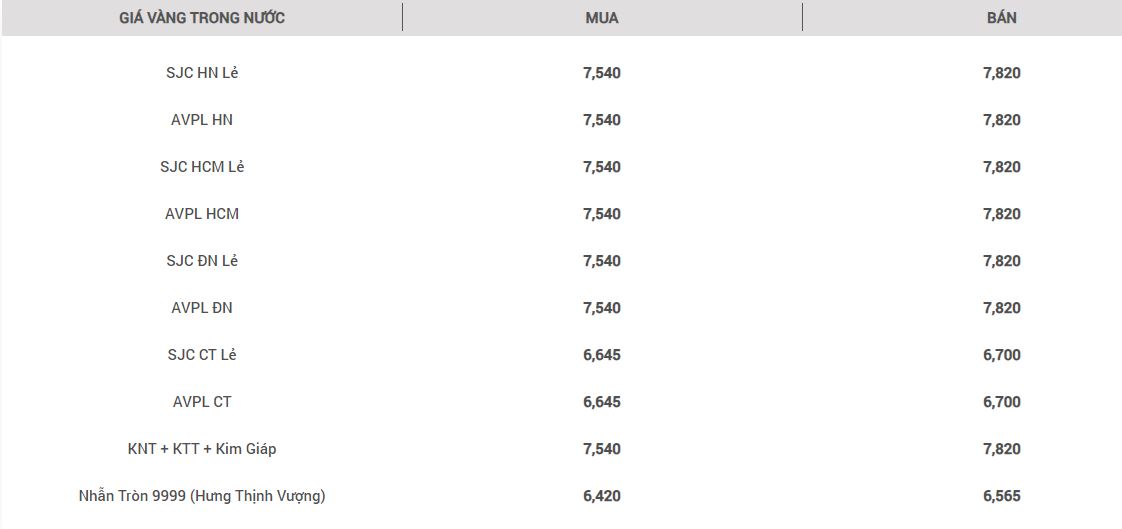Select the AVPL ĐN row label
This screenshot has height=529, width=1122.
(x=202, y=308)
